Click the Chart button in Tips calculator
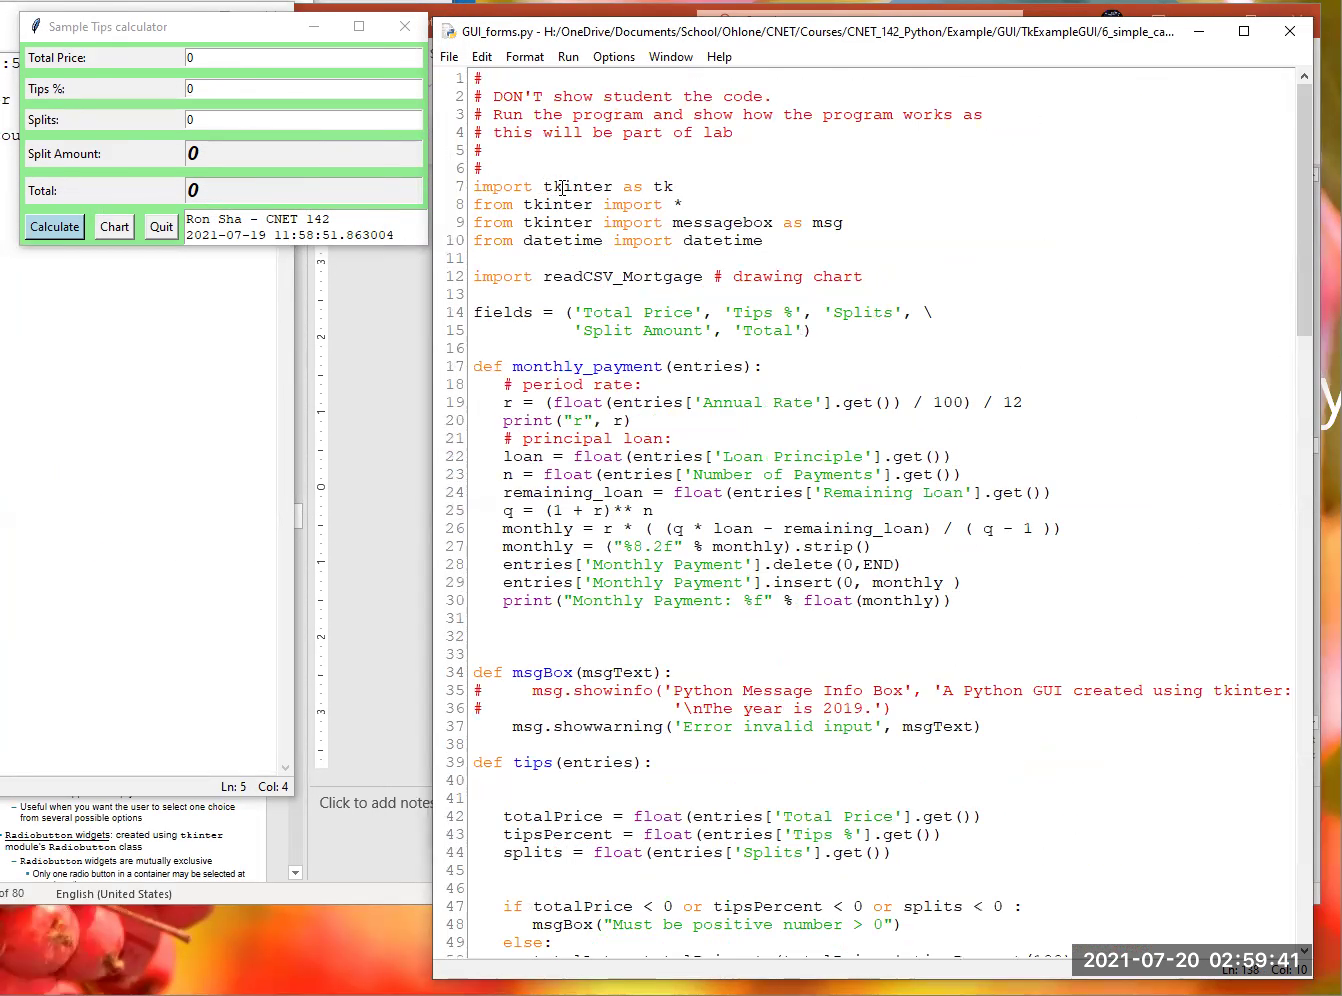 tap(115, 227)
